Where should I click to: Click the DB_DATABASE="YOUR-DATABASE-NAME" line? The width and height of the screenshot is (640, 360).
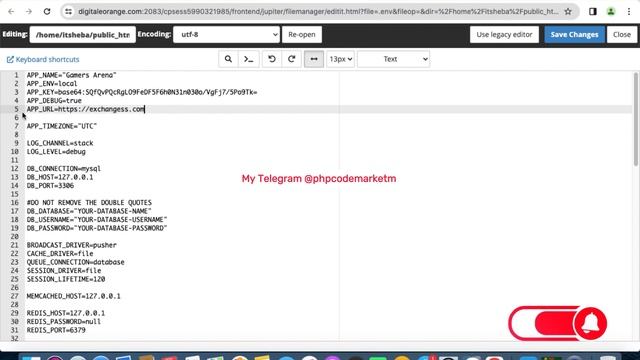click(89, 211)
